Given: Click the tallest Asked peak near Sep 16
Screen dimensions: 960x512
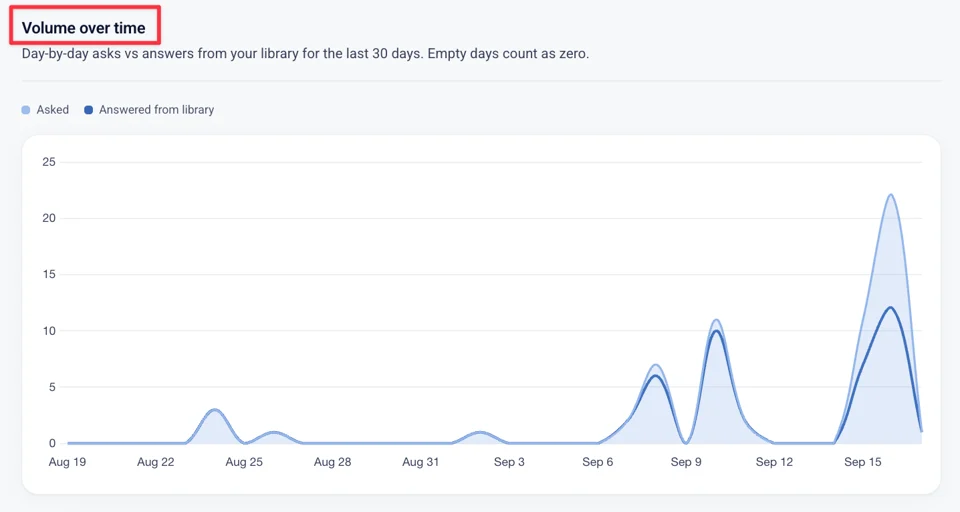Looking at the screenshot, I should (x=890, y=195).
